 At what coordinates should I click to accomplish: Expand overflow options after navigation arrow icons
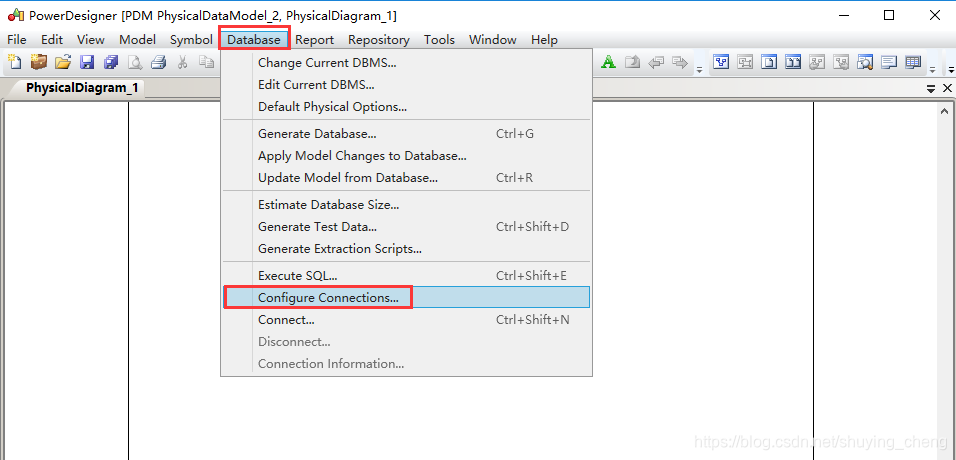click(699, 68)
